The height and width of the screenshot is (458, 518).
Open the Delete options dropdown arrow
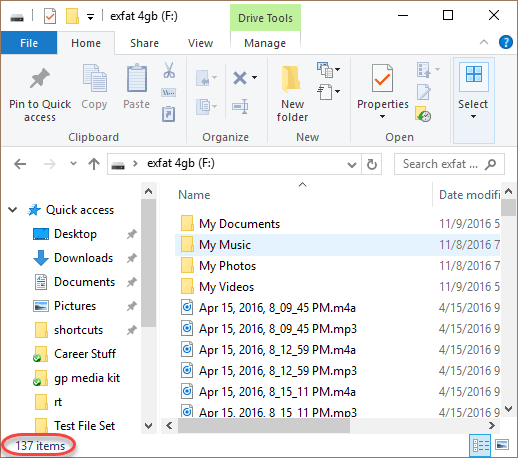pyautogui.click(x=255, y=77)
